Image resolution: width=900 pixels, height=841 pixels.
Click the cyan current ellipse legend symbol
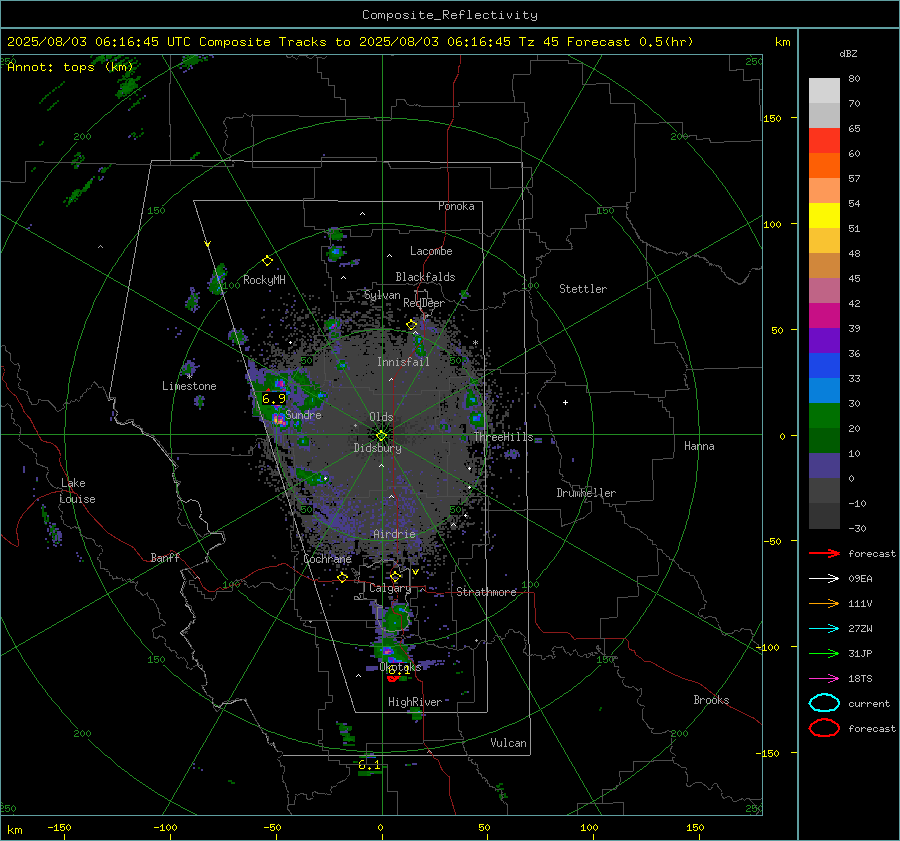point(824,703)
